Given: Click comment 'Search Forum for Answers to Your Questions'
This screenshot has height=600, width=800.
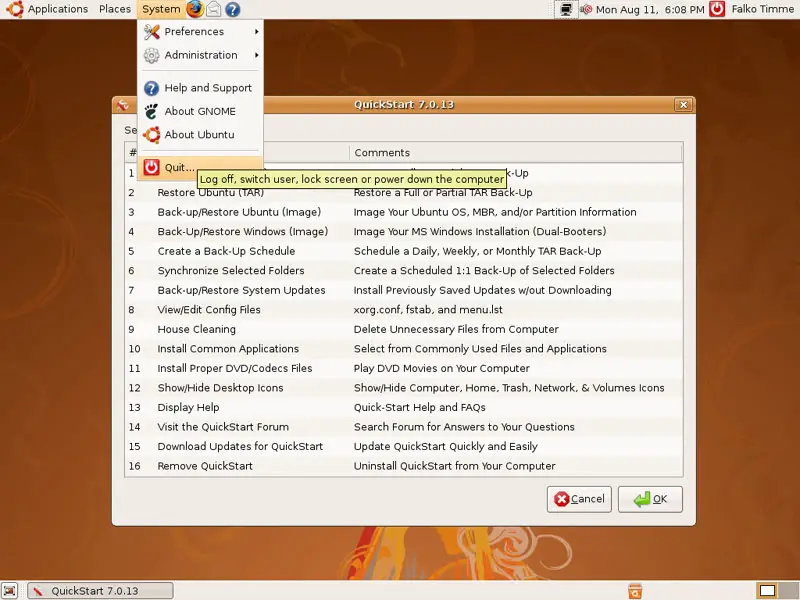Looking at the screenshot, I should point(464,427).
